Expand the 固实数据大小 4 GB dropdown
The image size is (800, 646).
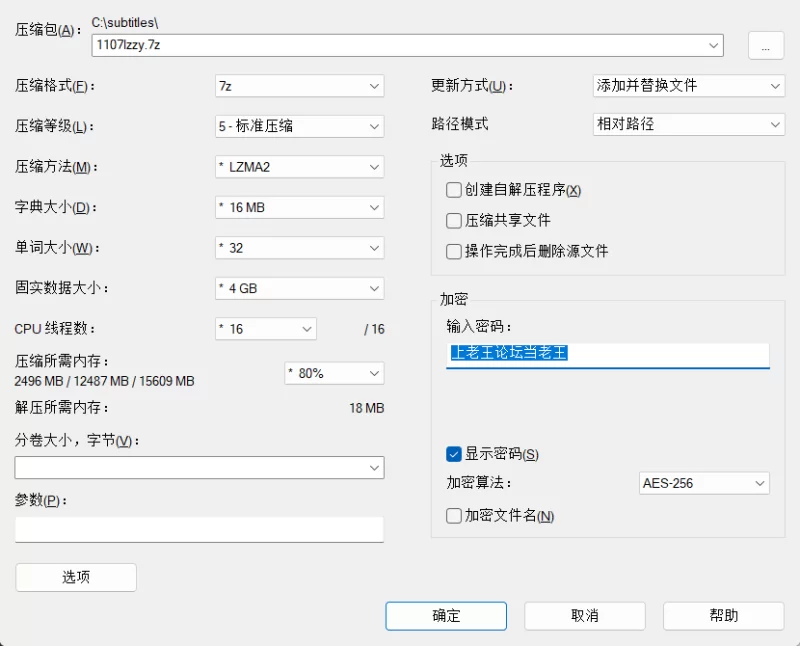pos(299,288)
